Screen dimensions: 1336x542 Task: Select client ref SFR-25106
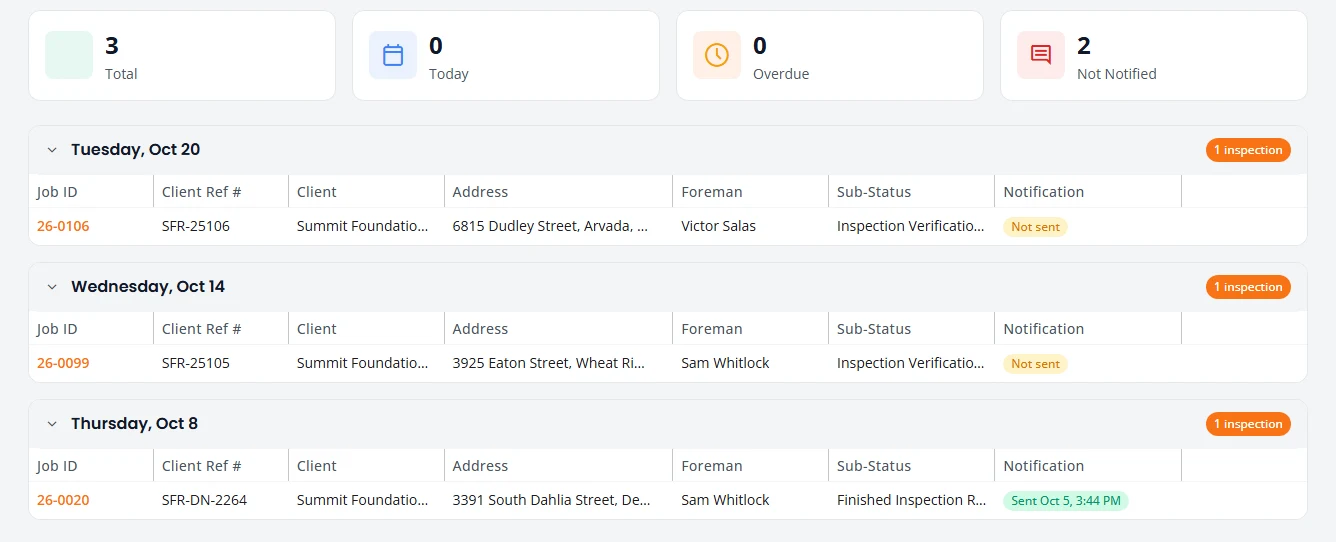196,226
